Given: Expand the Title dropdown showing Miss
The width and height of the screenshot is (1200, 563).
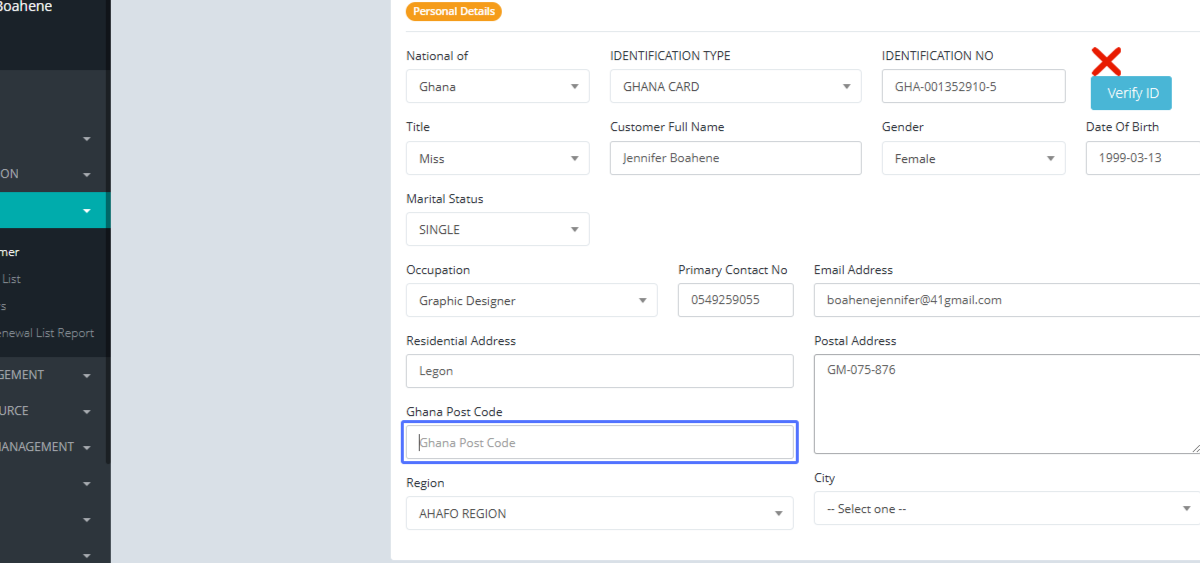Looking at the screenshot, I should 497,159.
